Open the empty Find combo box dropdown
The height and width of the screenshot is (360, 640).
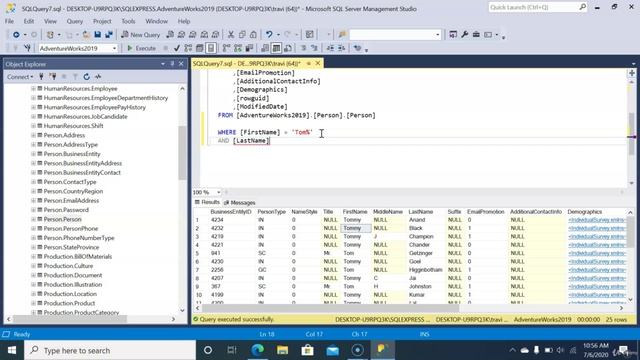pos(438,35)
